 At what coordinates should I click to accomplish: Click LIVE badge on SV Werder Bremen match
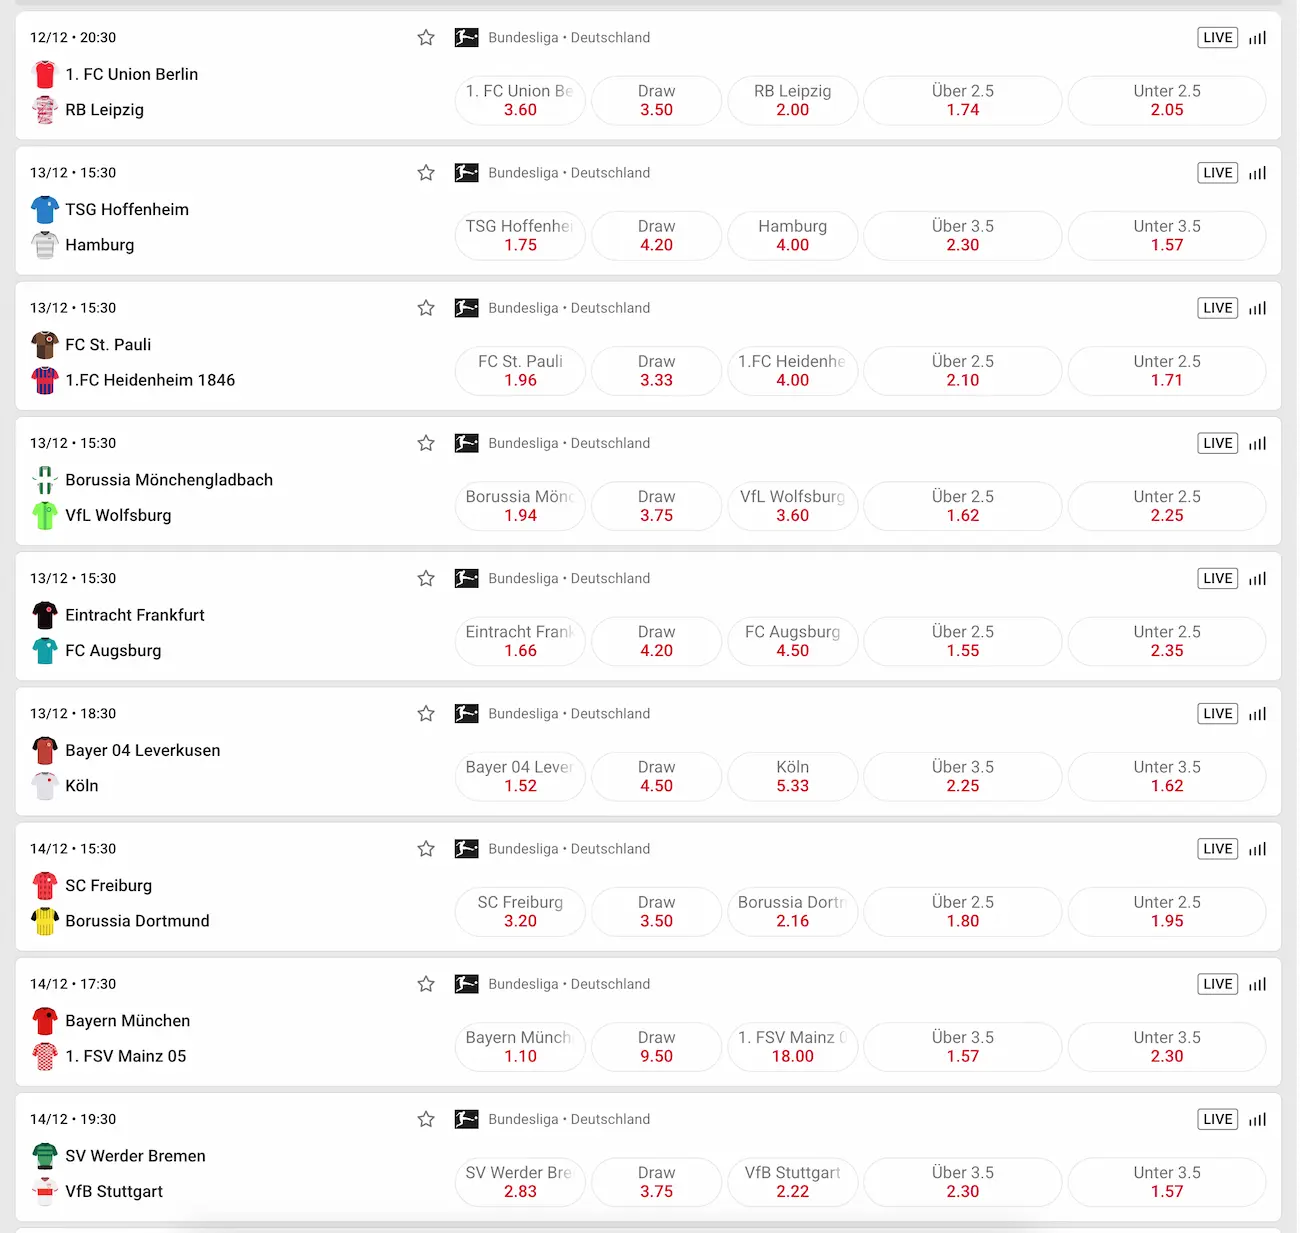tap(1217, 1119)
